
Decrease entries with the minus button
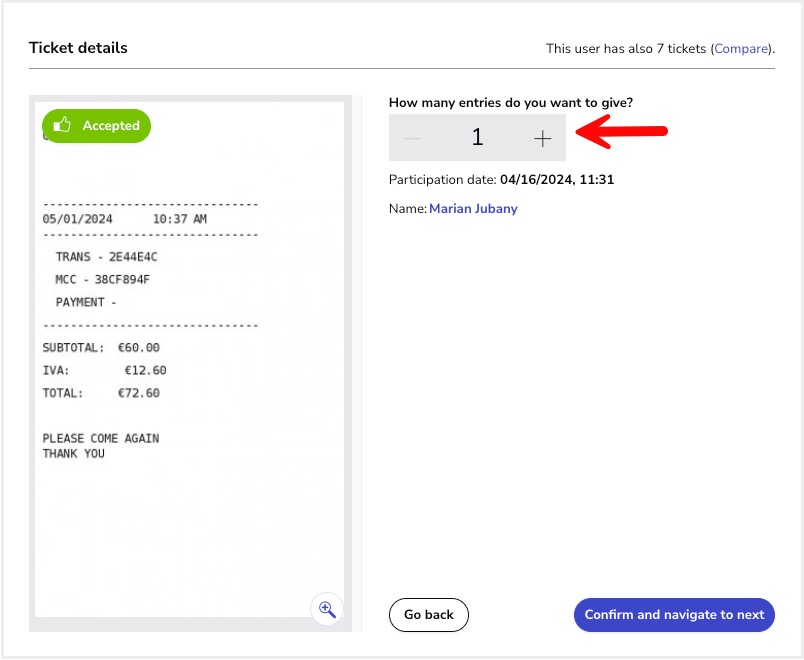pyautogui.click(x=412, y=138)
